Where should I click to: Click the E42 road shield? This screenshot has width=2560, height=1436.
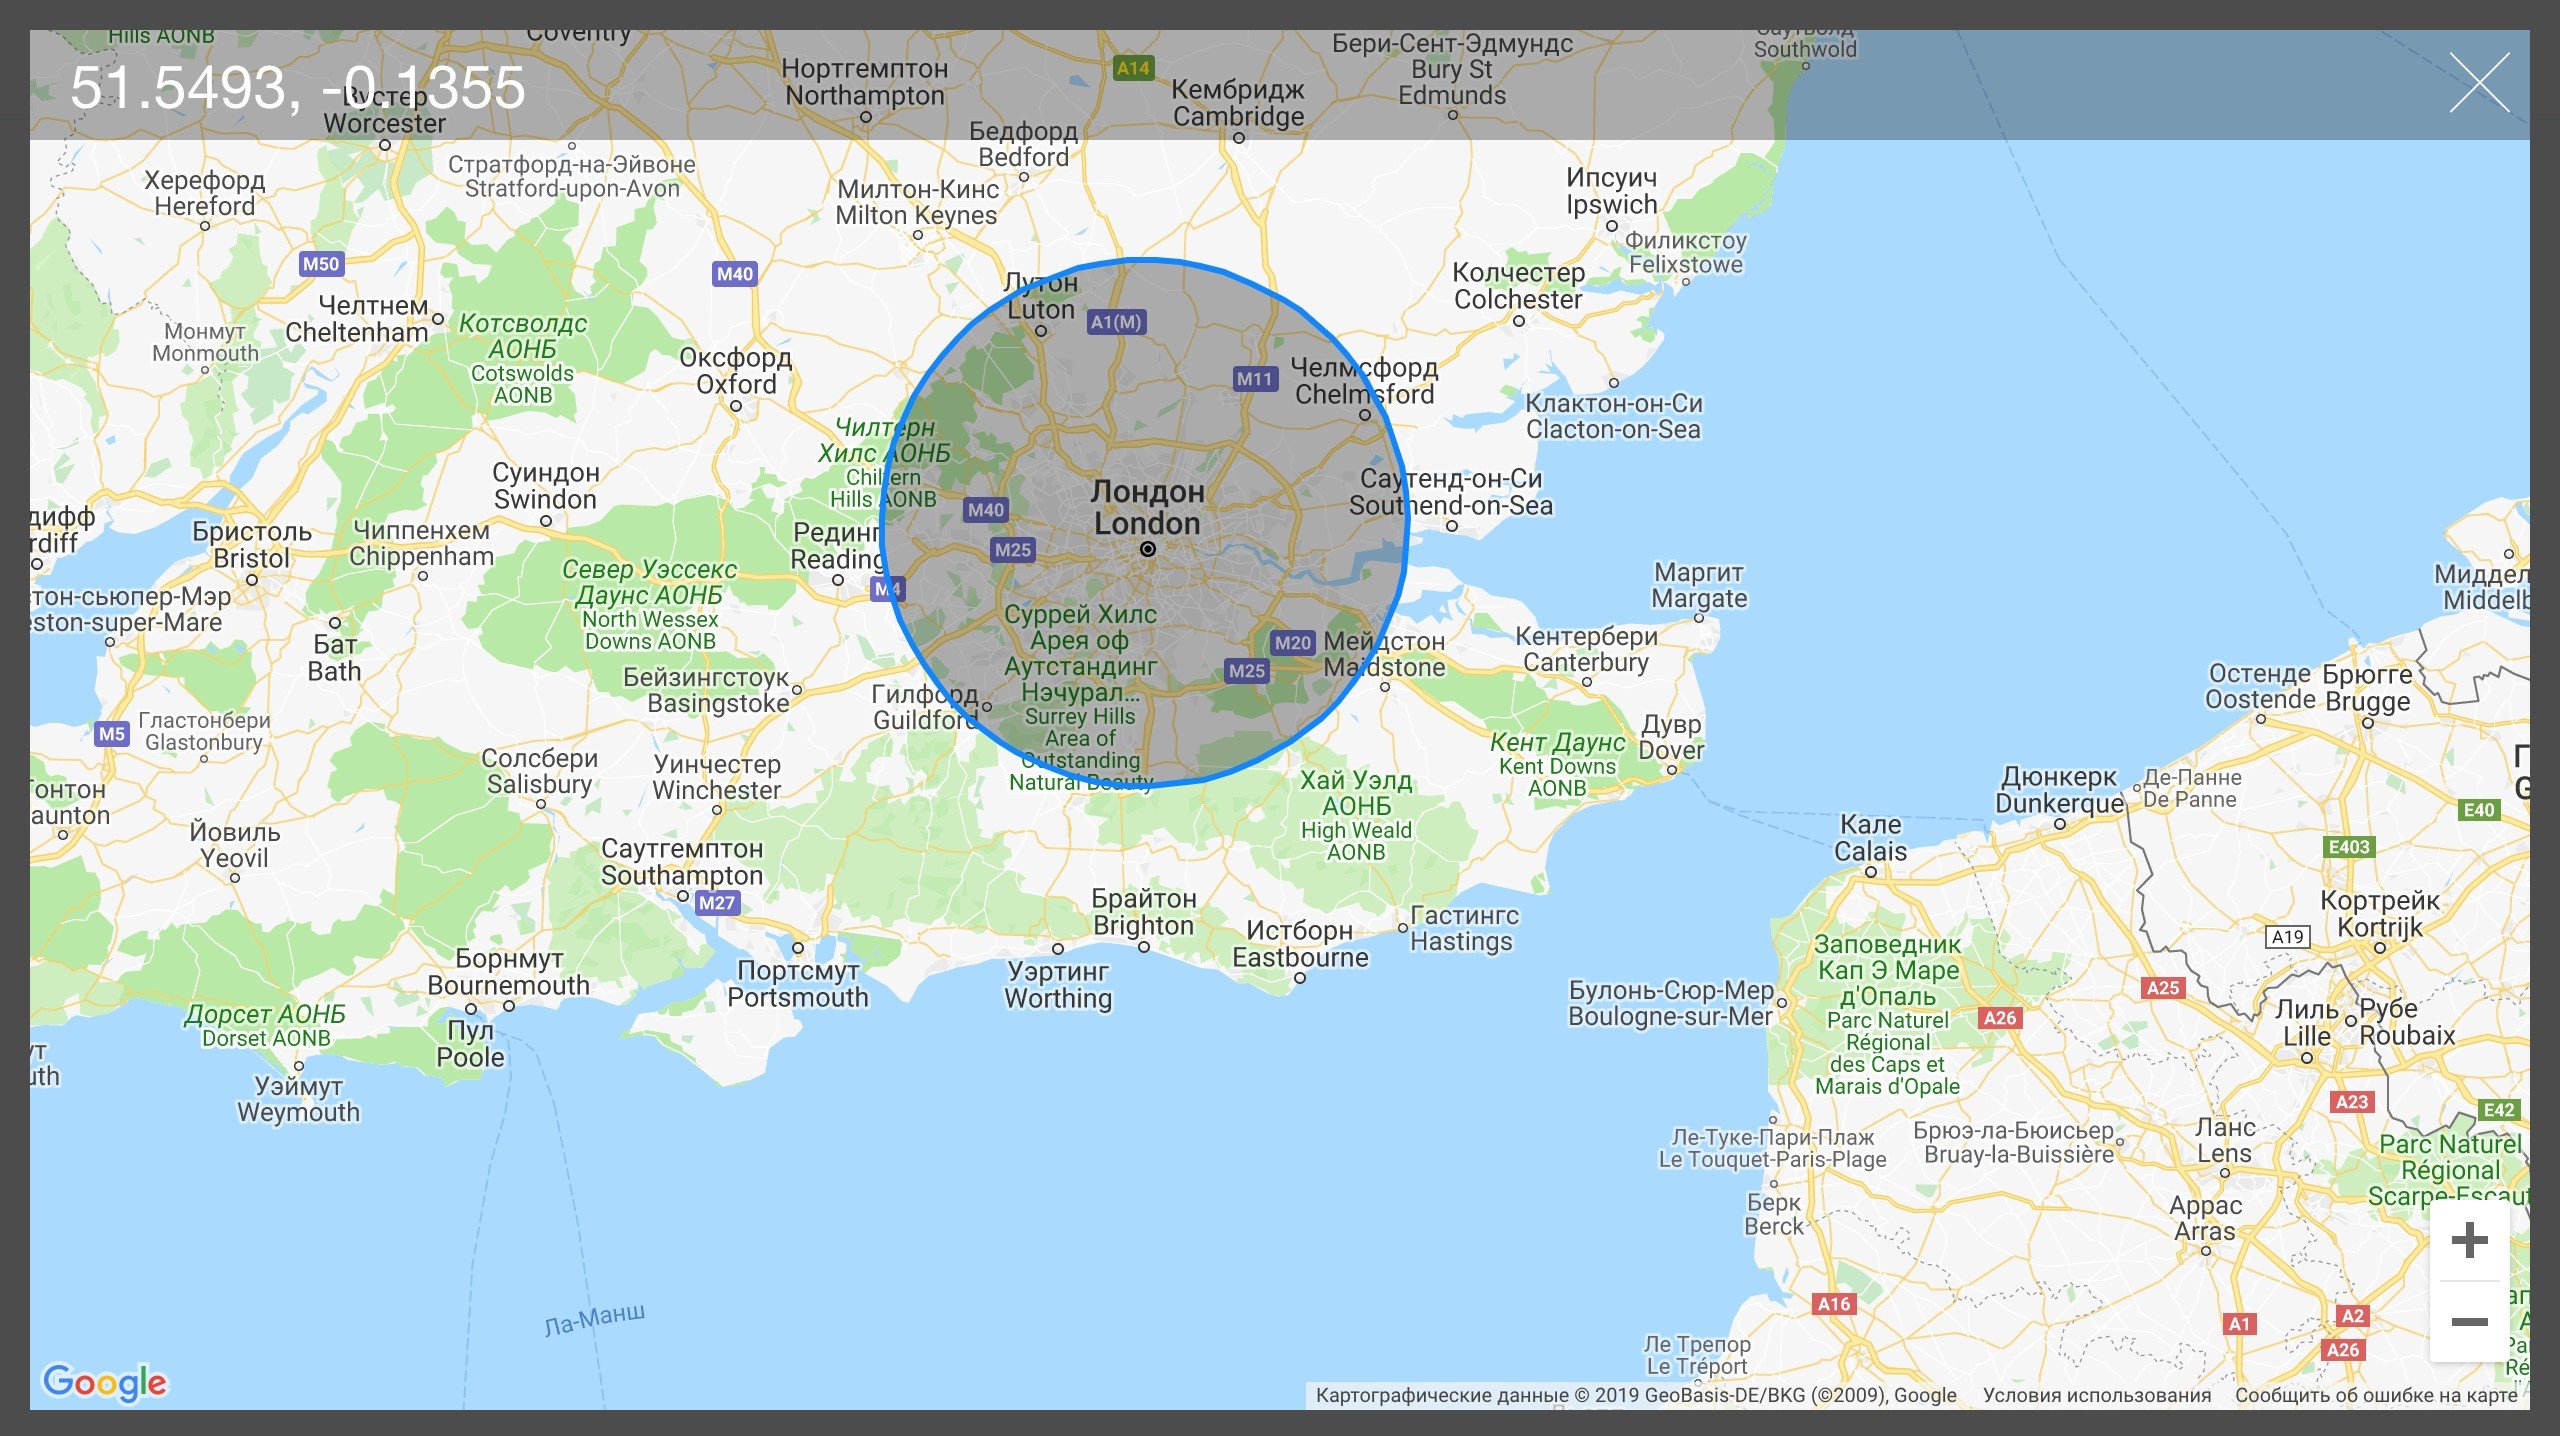[x=2498, y=1110]
